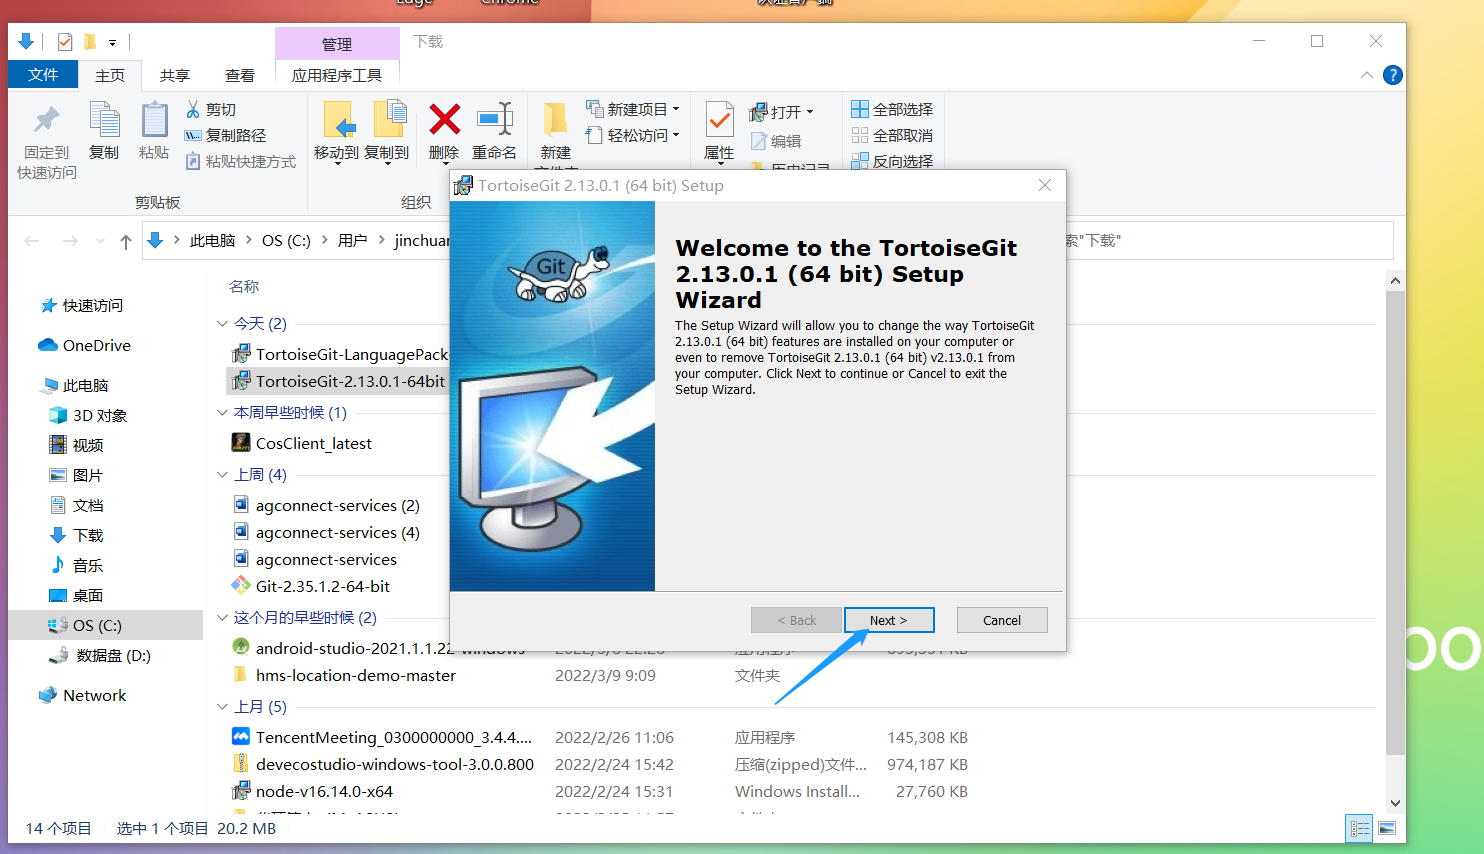Collapse the 本周早些时候 (1) group
The height and width of the screenshot is (854, 1484).
point(222,413)
